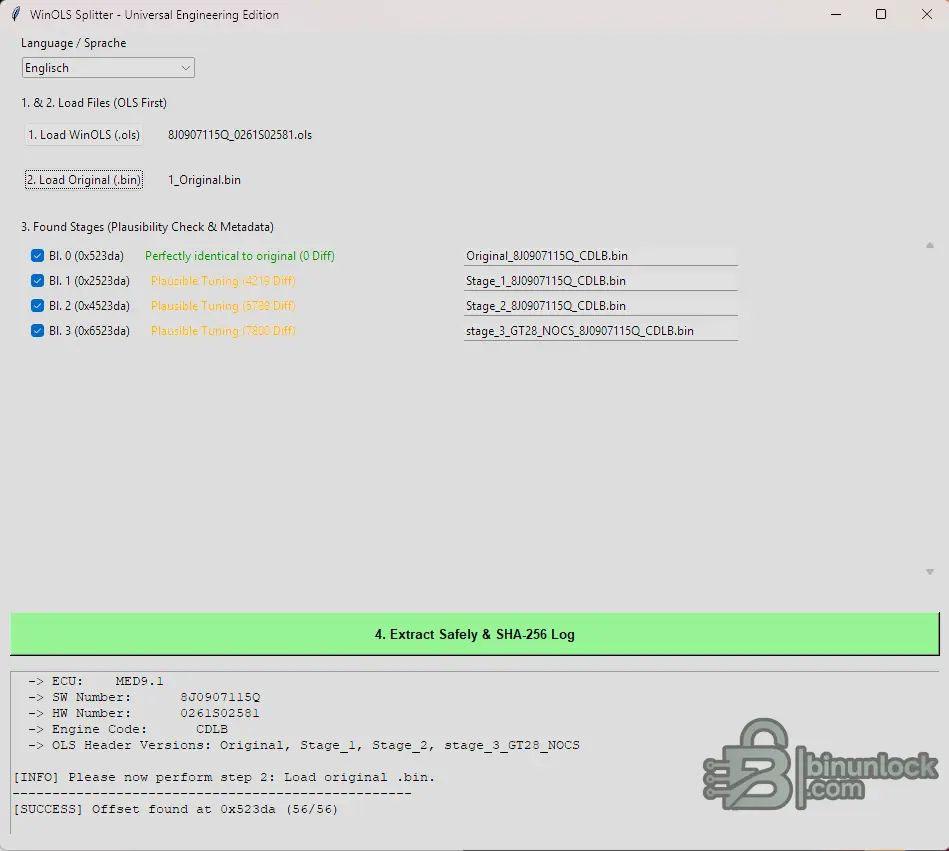Click the stages list scroll down arrow

[x=930, y=572]
